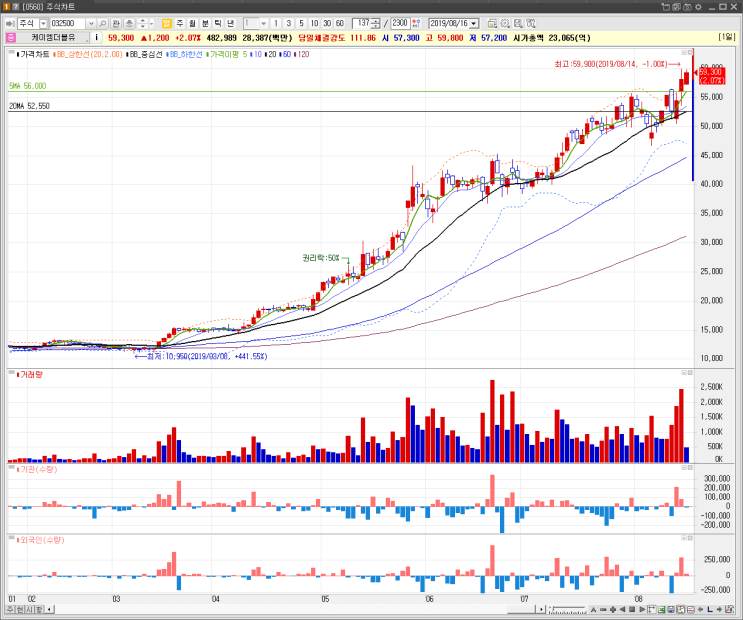Click the Excel export icon in bottom toolbar
Screen dimensions: 743x620
661,610
